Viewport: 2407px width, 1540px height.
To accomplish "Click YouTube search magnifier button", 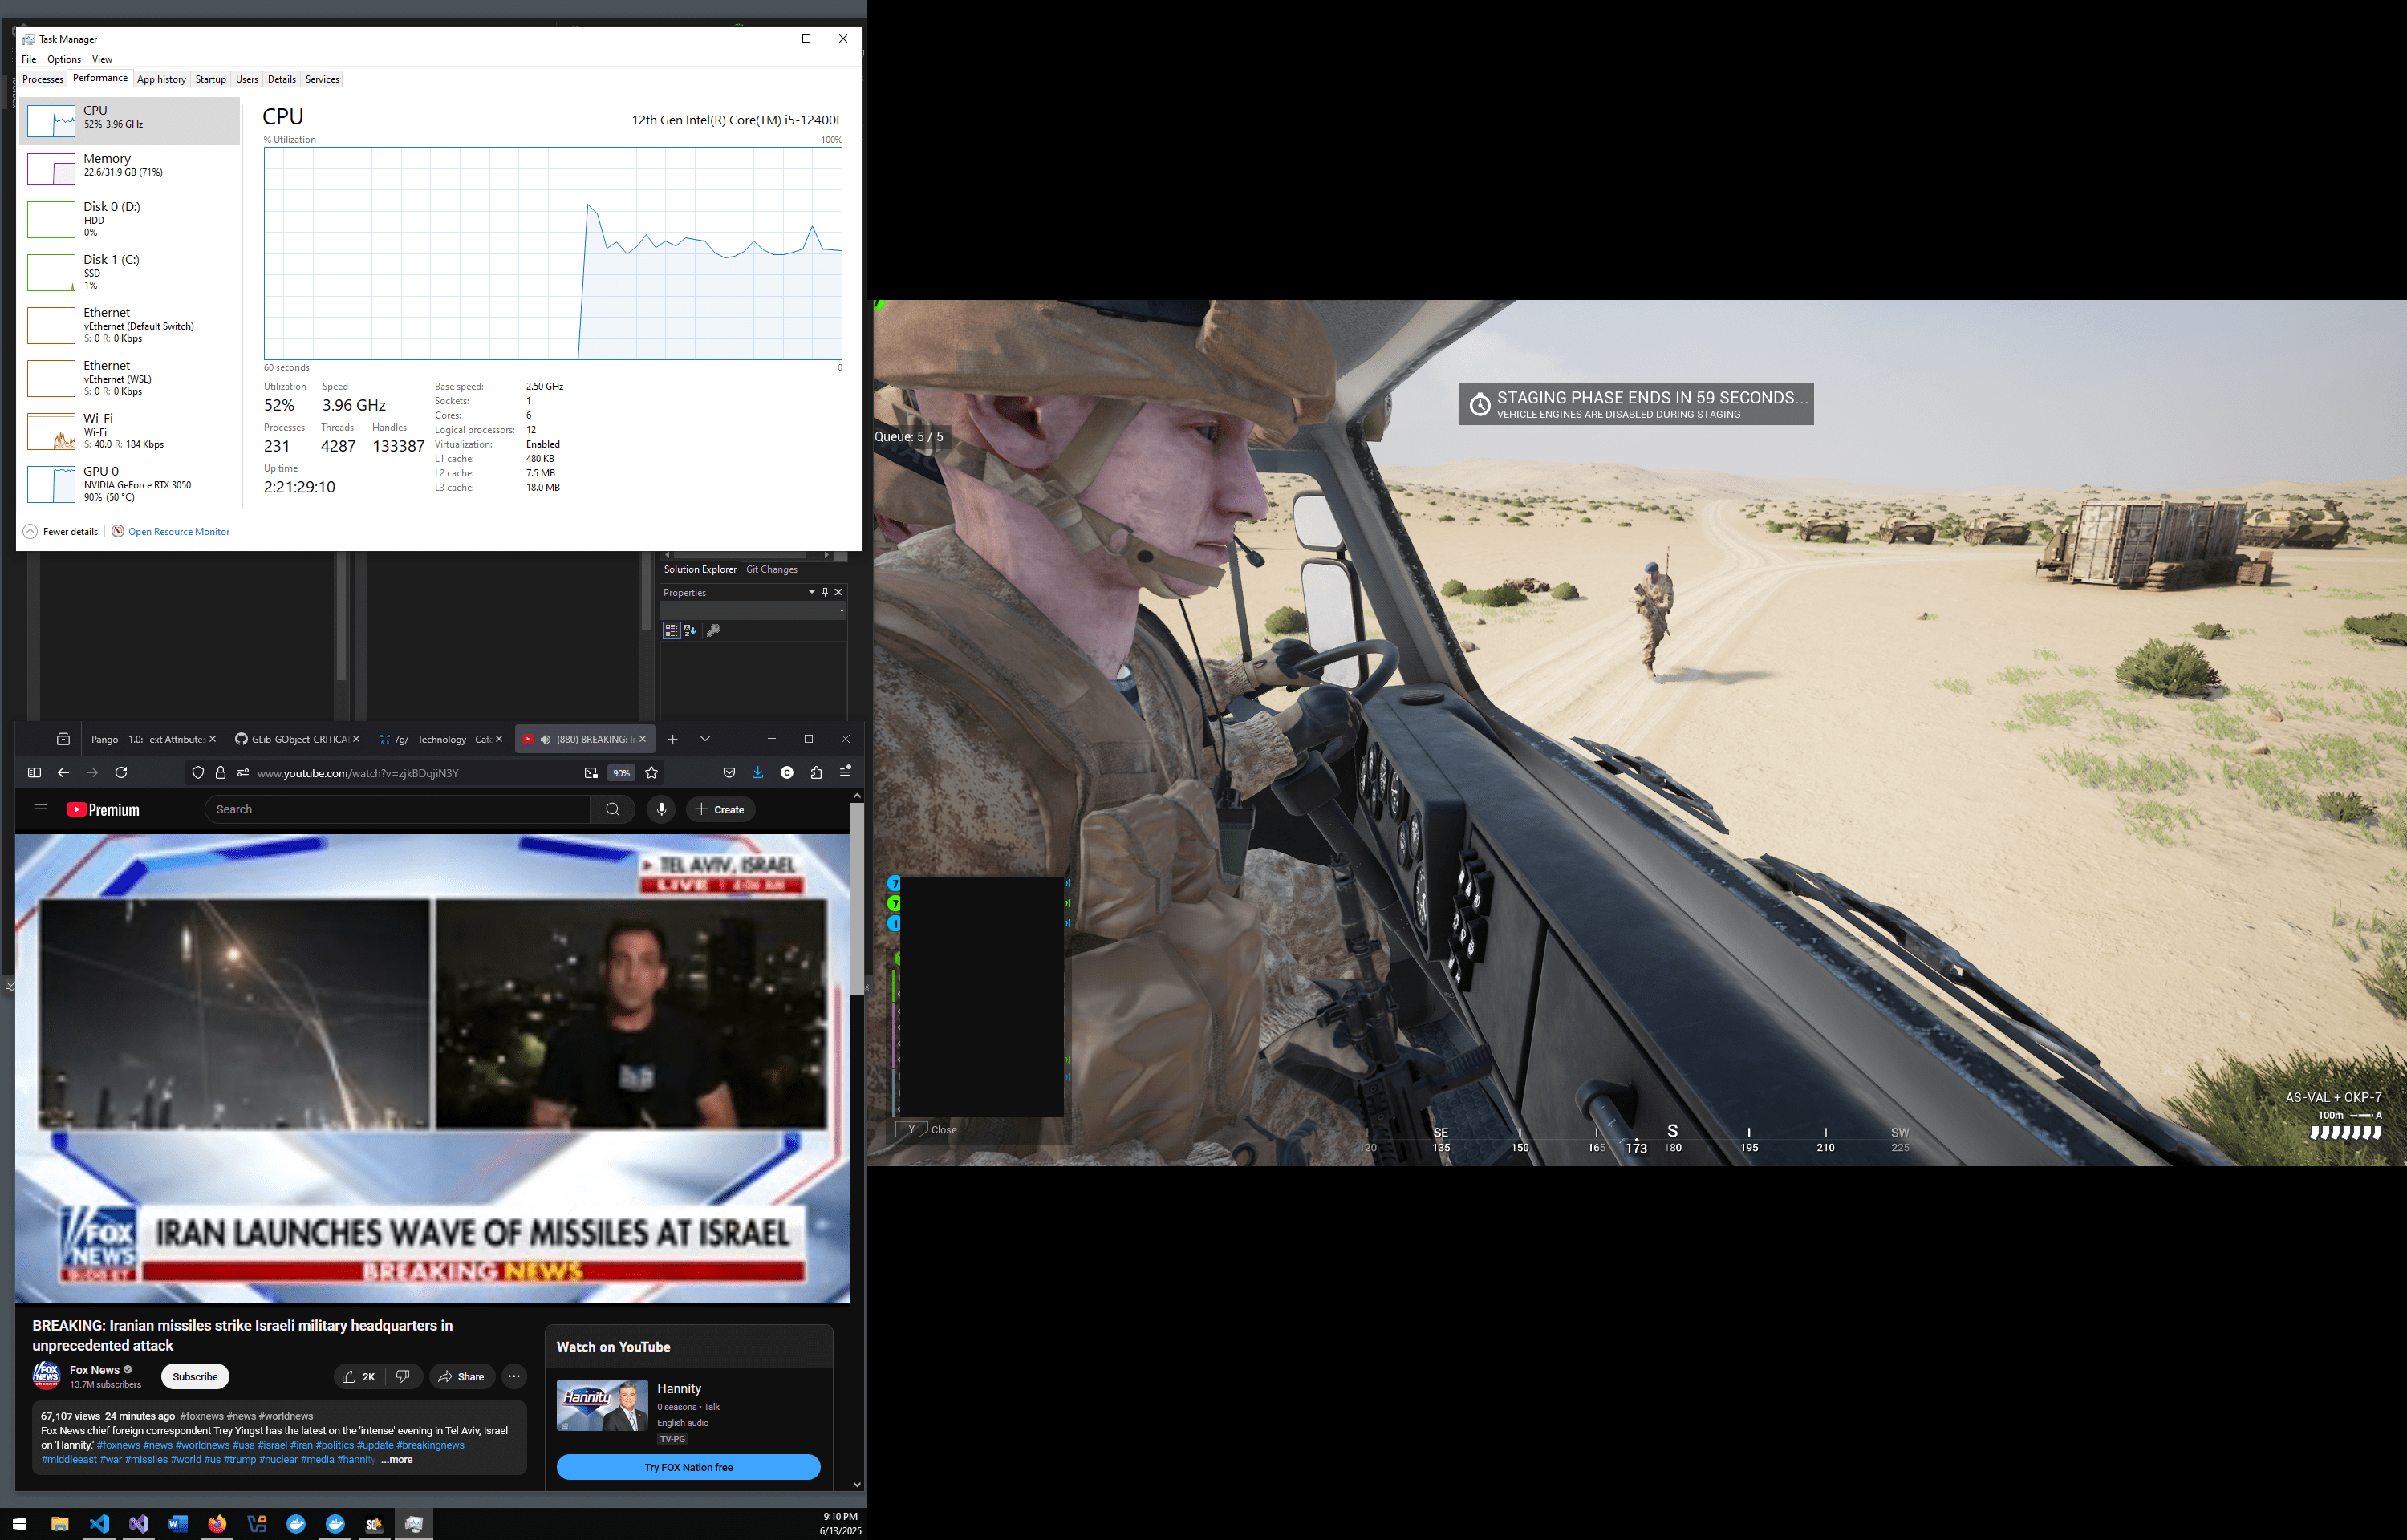I will click(613, 810).
